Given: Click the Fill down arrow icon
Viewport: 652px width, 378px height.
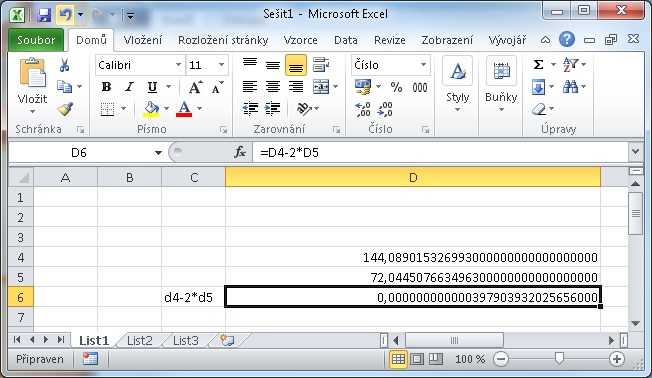Looking at the screenshot, I should (x=538, y=87).
